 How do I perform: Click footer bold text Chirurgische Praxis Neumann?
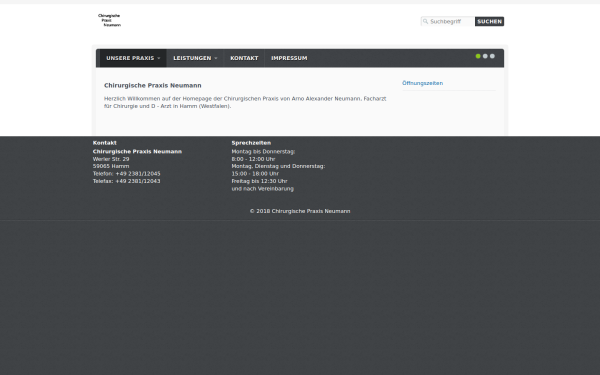[137, 152]
